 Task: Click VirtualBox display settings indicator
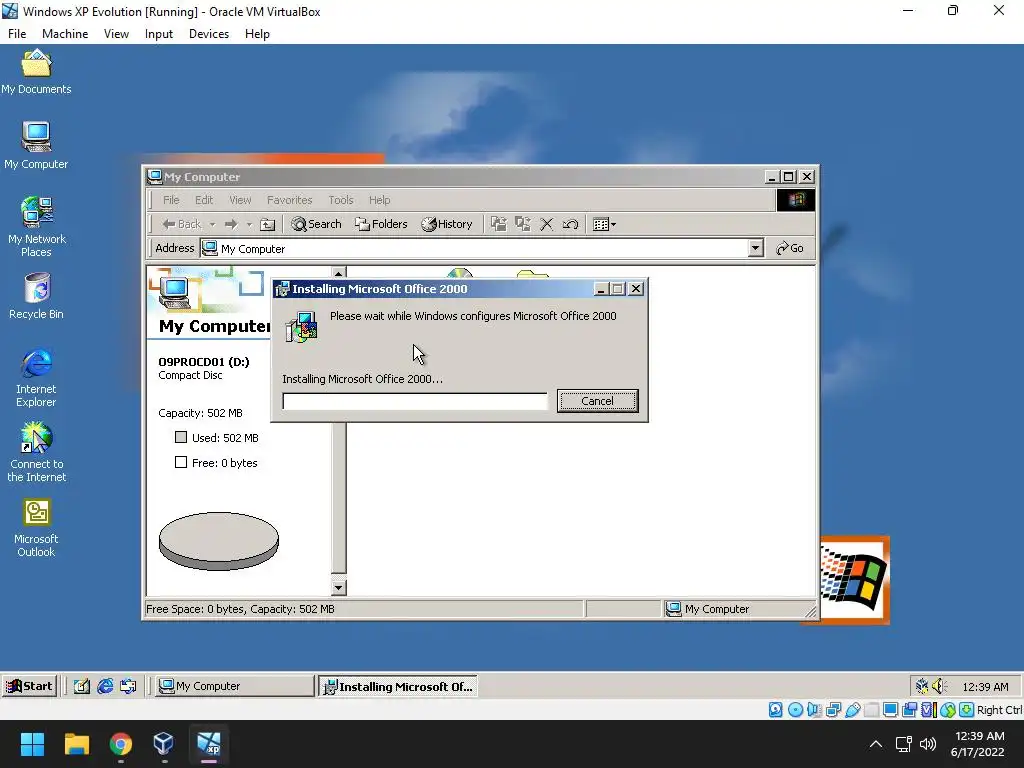pos(890,709)
